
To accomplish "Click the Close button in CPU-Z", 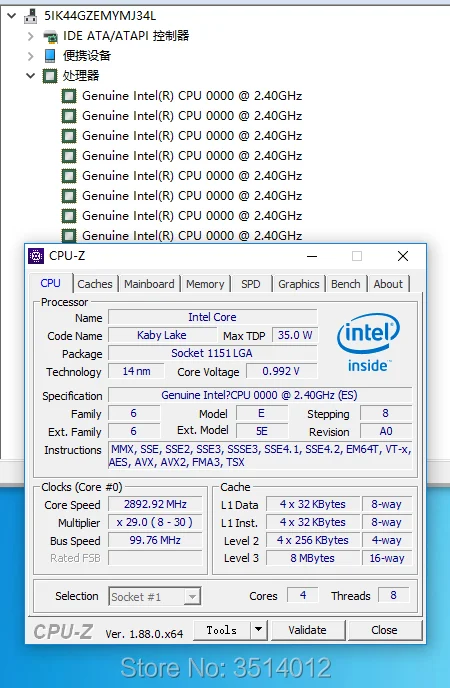I will tap(385, 630).
